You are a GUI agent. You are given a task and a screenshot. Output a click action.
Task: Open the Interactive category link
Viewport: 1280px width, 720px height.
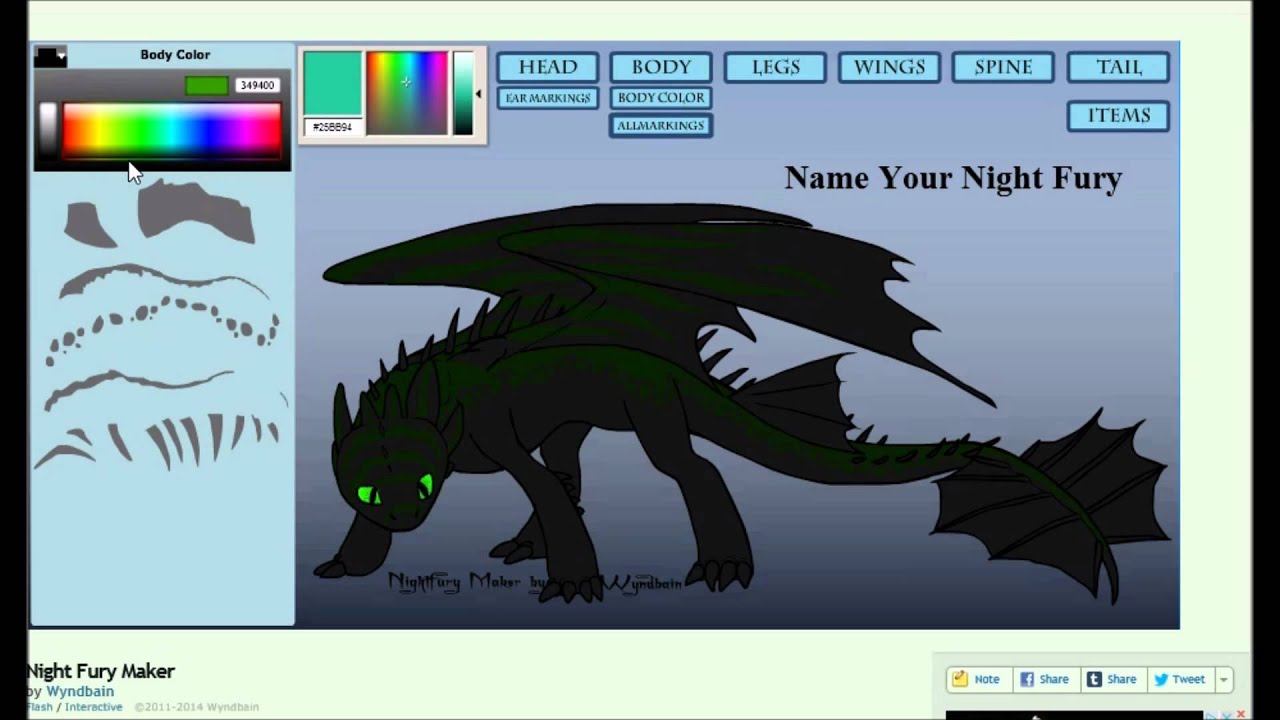click(94, 707)
